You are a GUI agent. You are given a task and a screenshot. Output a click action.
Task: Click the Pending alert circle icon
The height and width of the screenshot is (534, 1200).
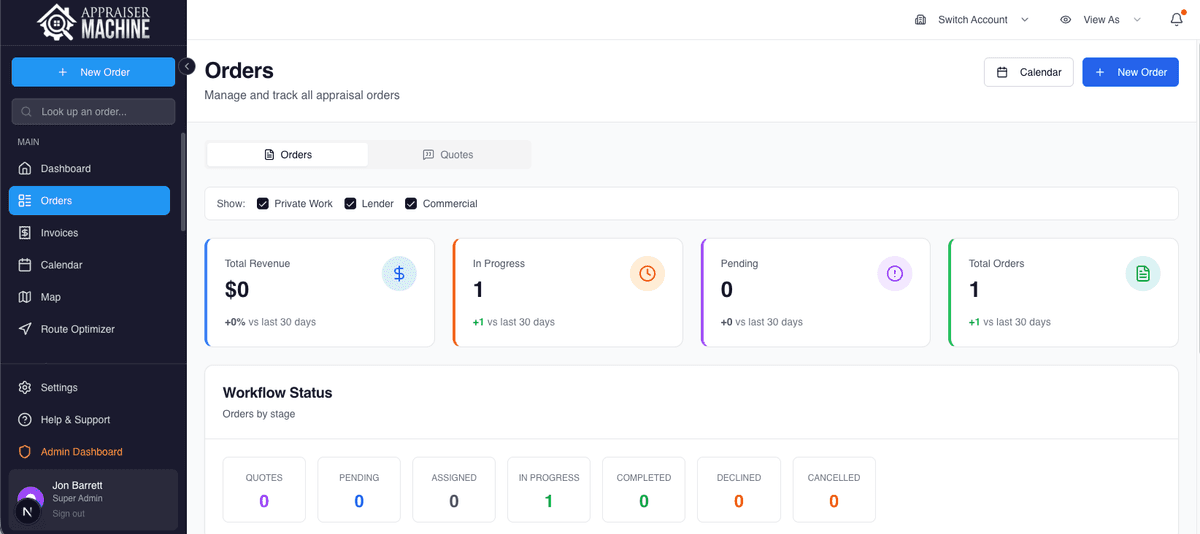tap(895, 273)
